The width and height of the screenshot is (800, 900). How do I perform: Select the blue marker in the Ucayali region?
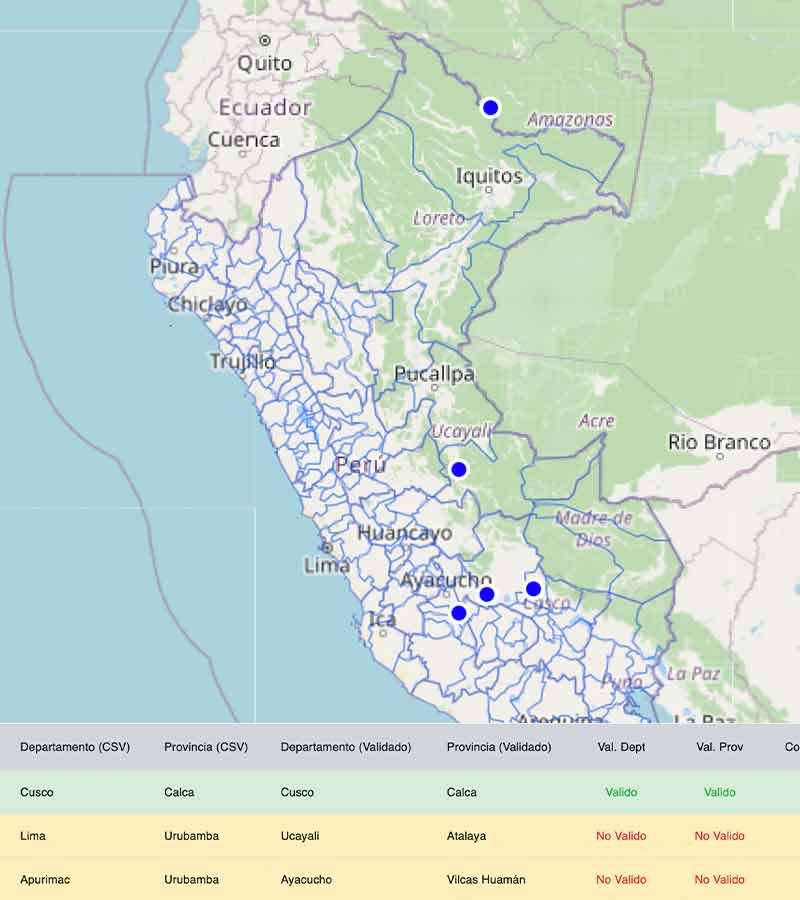tap(459, 469)
